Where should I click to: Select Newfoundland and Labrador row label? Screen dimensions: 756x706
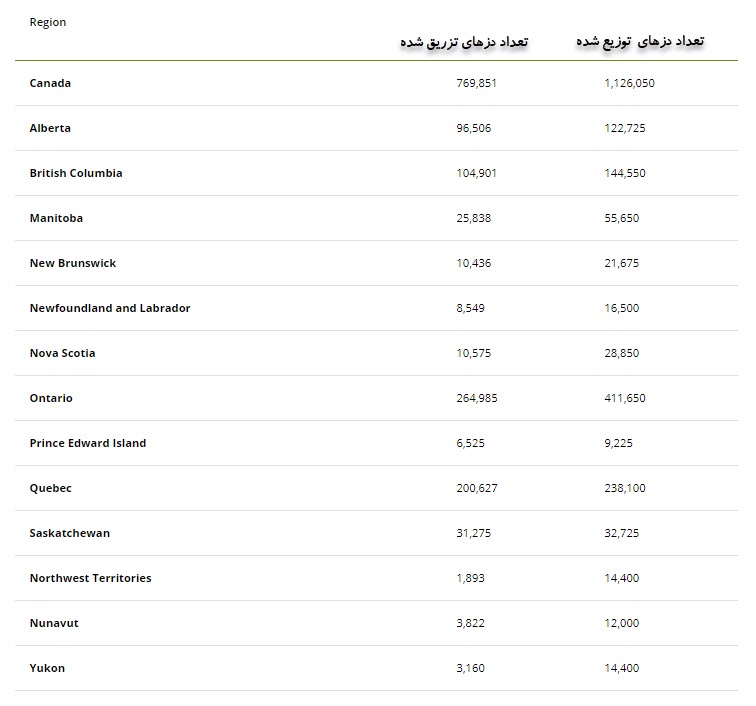click(110, 308)
